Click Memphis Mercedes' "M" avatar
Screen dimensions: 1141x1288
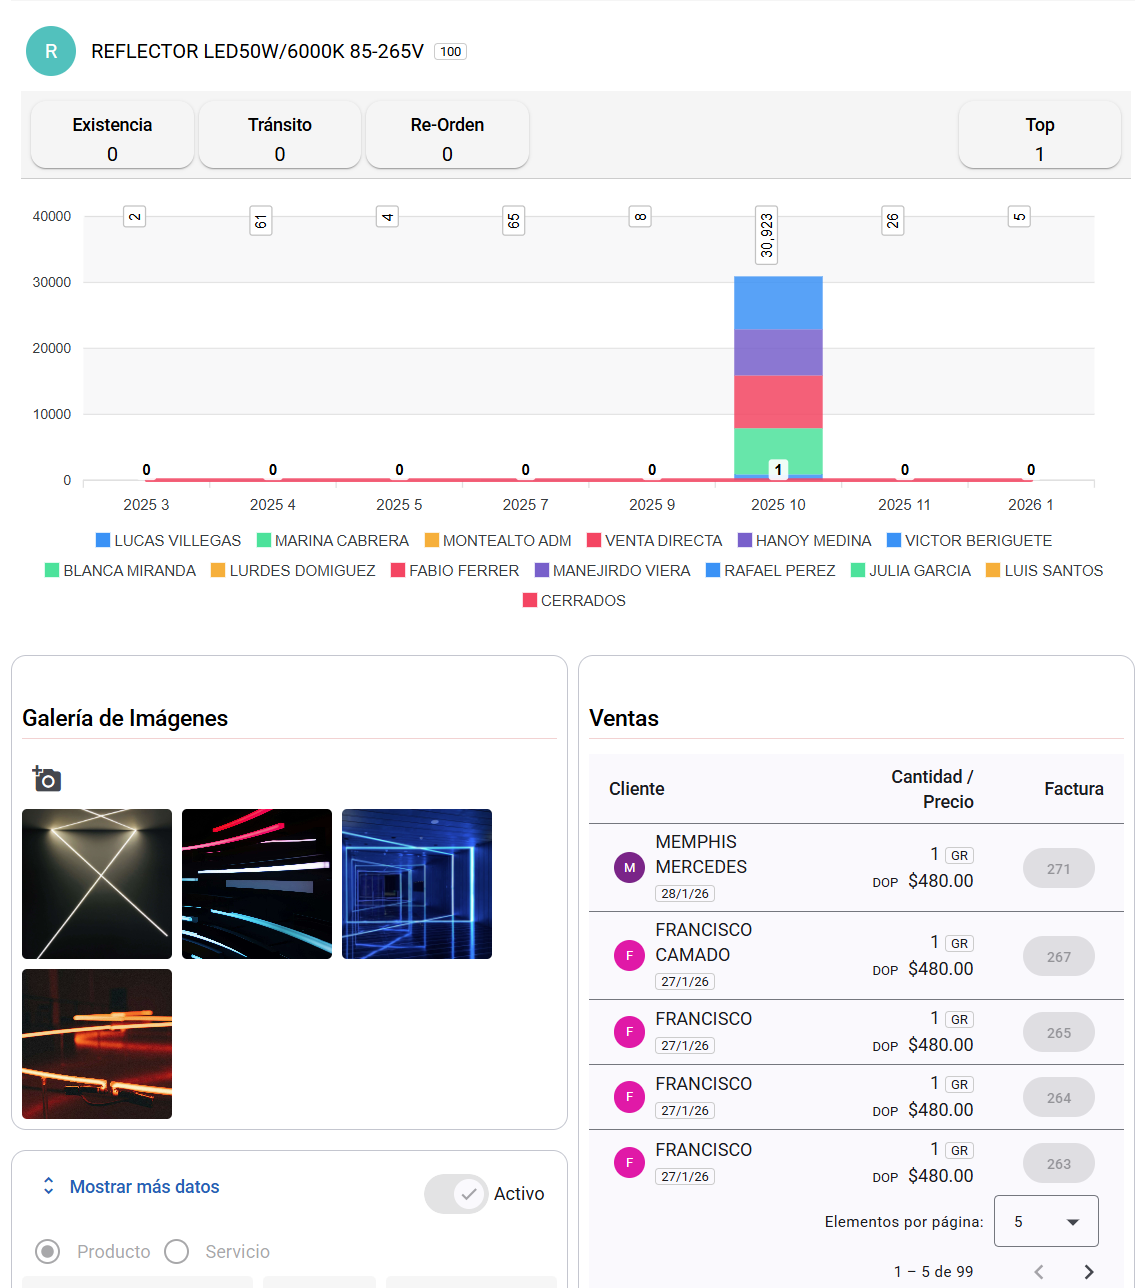click(629, 868)
